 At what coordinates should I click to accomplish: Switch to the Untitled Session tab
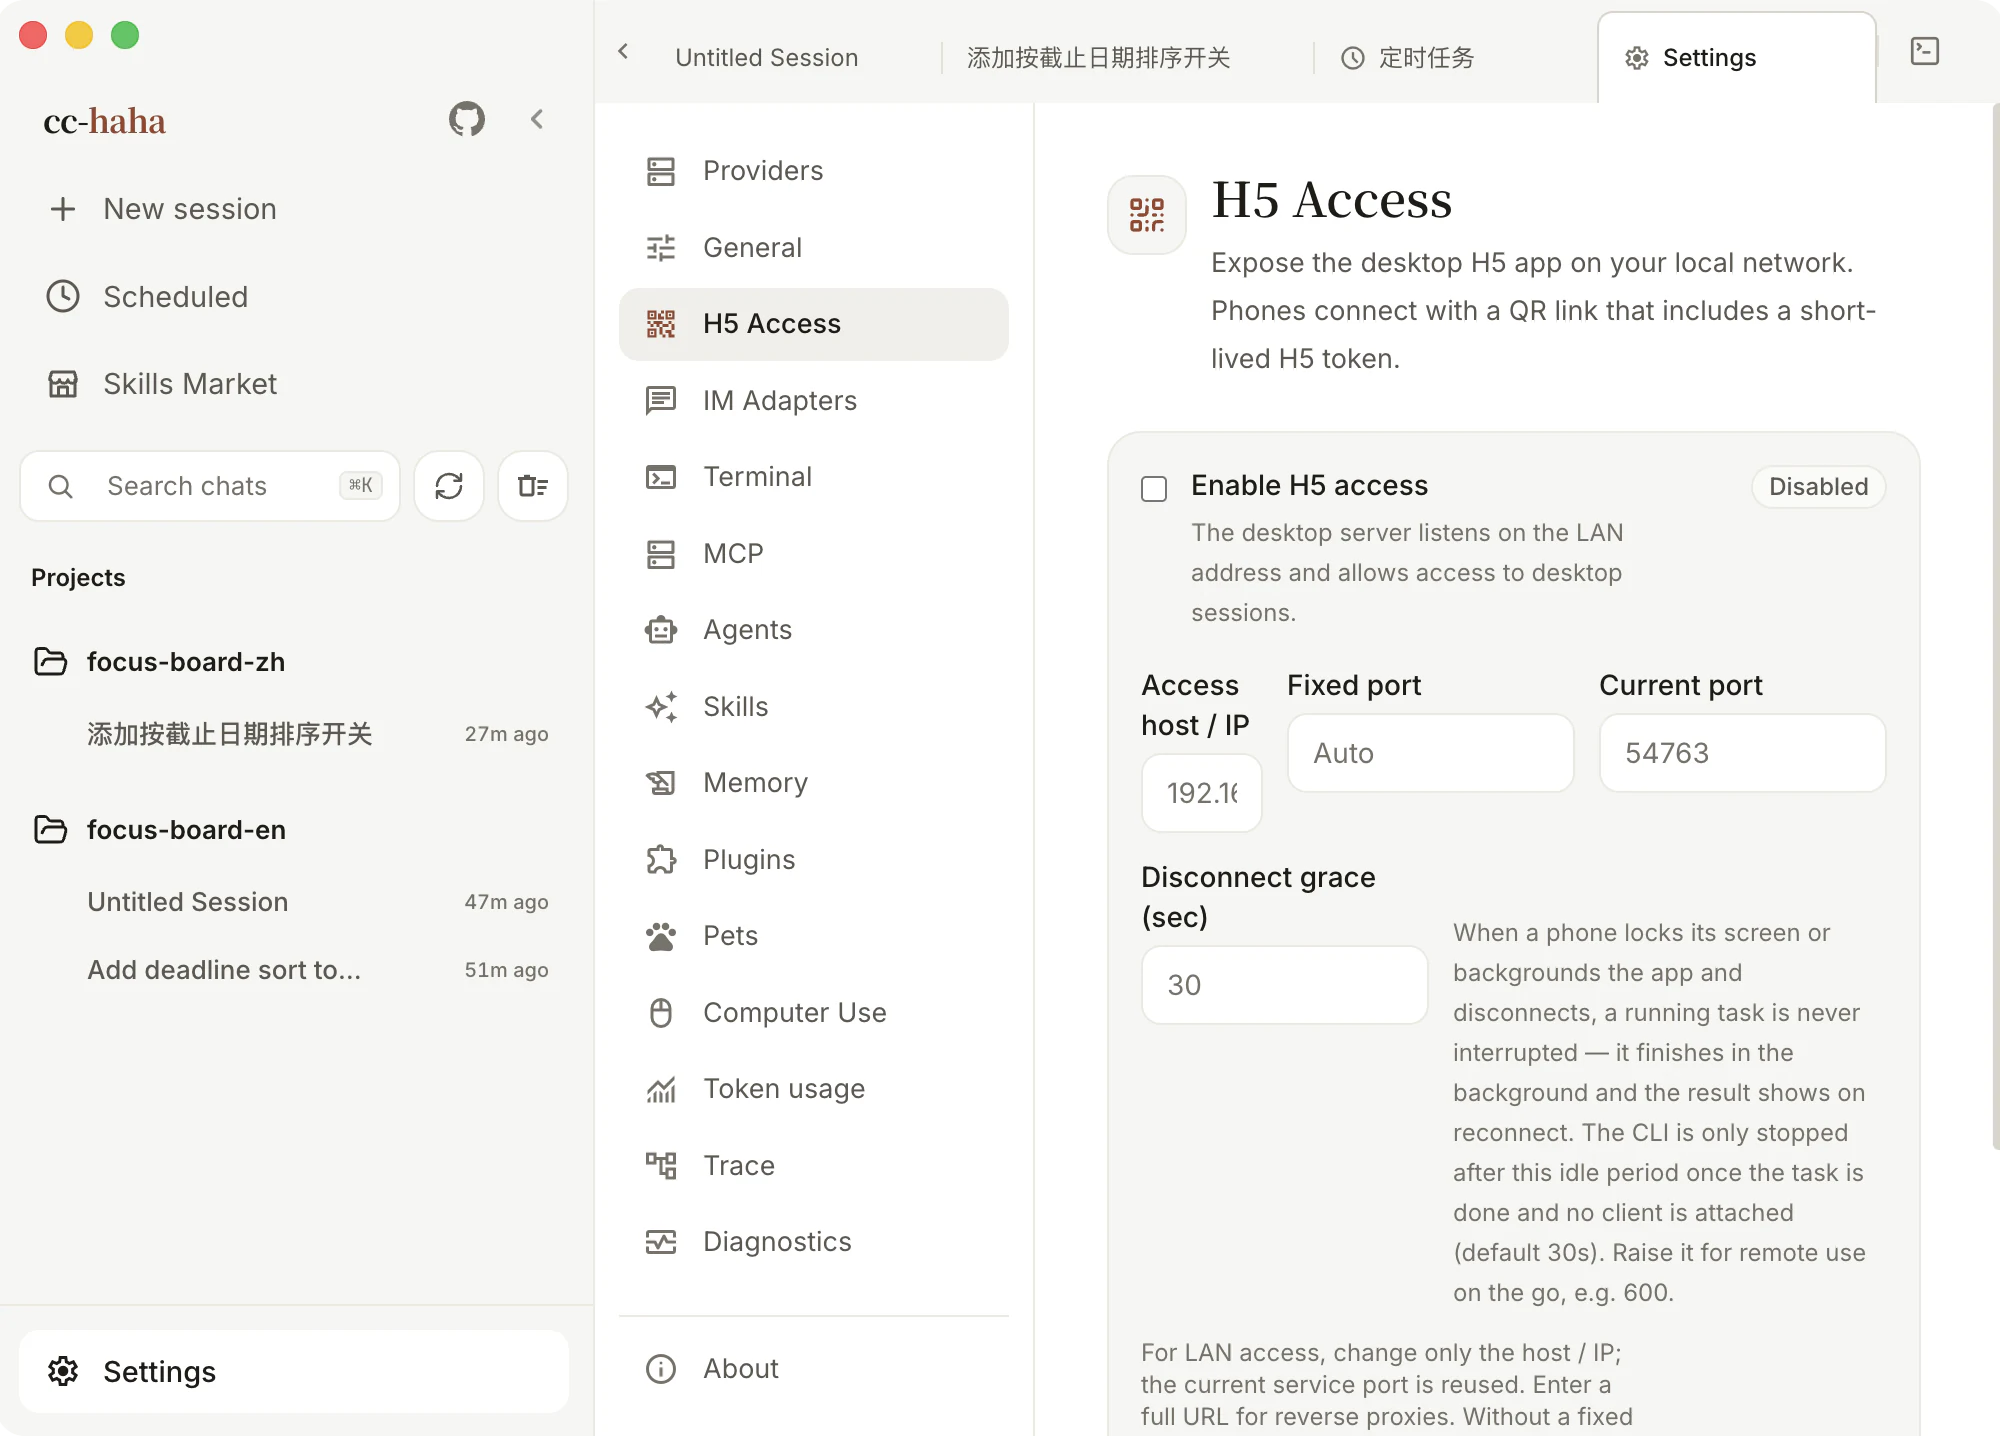[x=767, y=58]
